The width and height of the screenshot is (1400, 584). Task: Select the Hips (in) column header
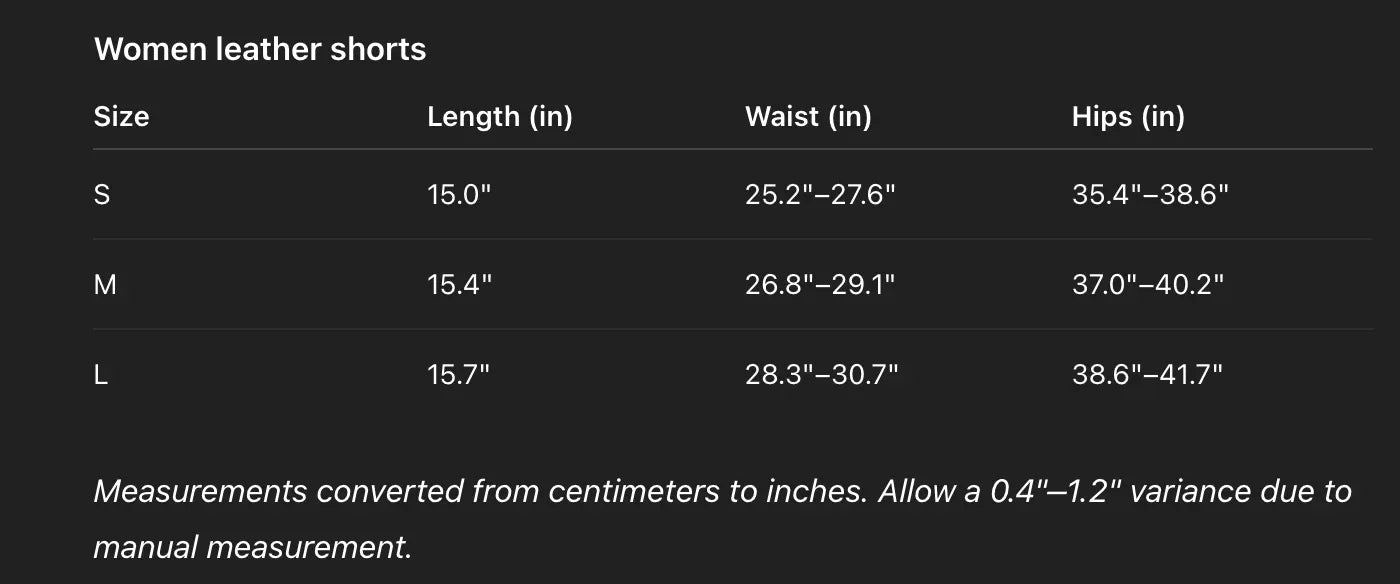[x=1128, y=116]
